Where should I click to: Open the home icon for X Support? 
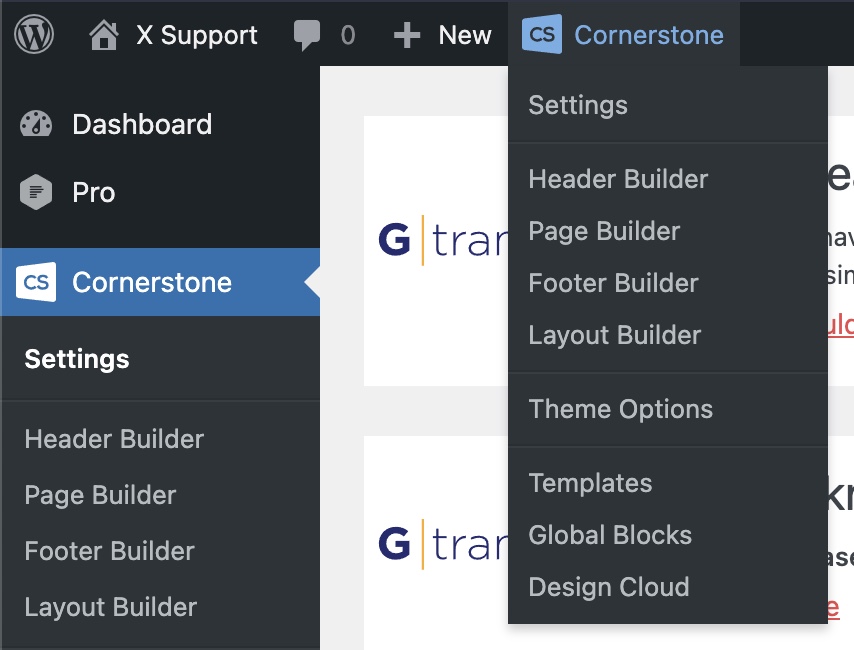(103, 35)
